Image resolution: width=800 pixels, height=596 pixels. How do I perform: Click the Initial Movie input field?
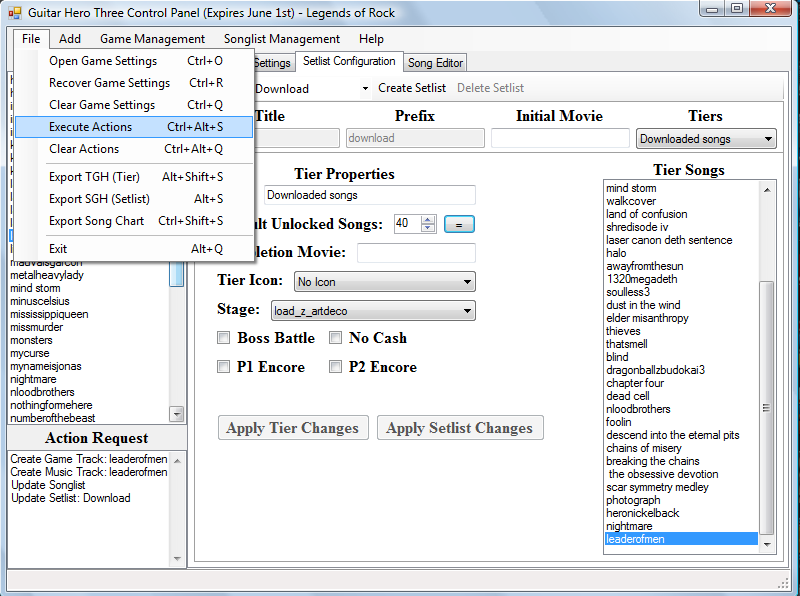[560, 138]
